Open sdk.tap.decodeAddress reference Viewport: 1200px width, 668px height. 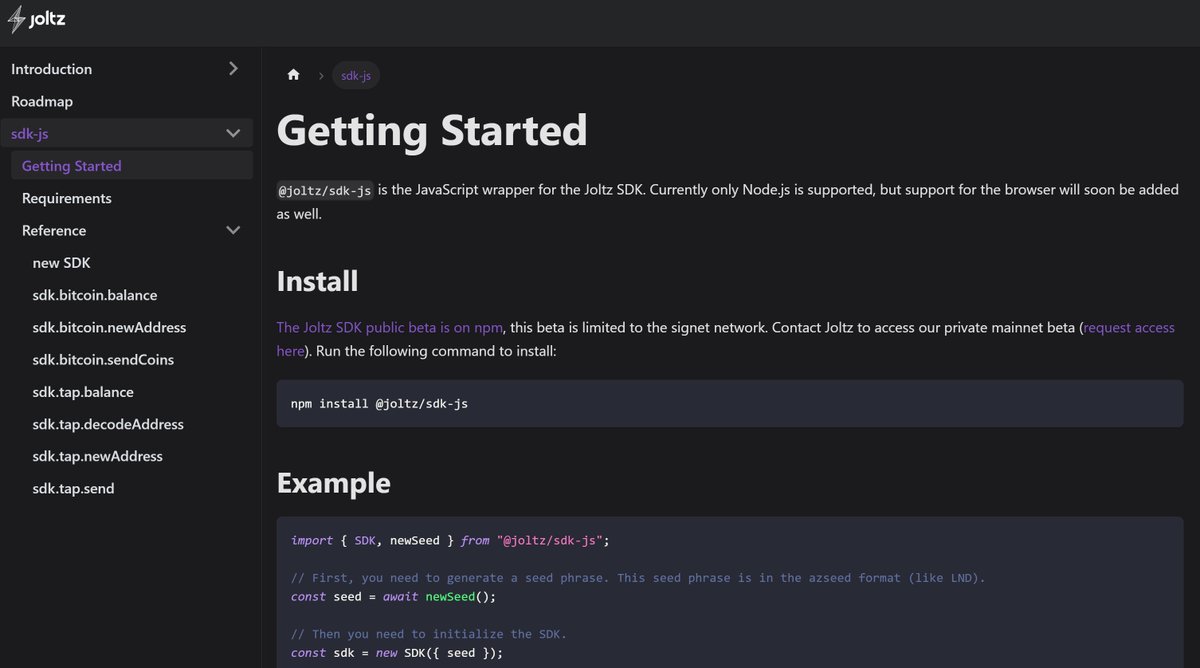[x=108, y=424]
